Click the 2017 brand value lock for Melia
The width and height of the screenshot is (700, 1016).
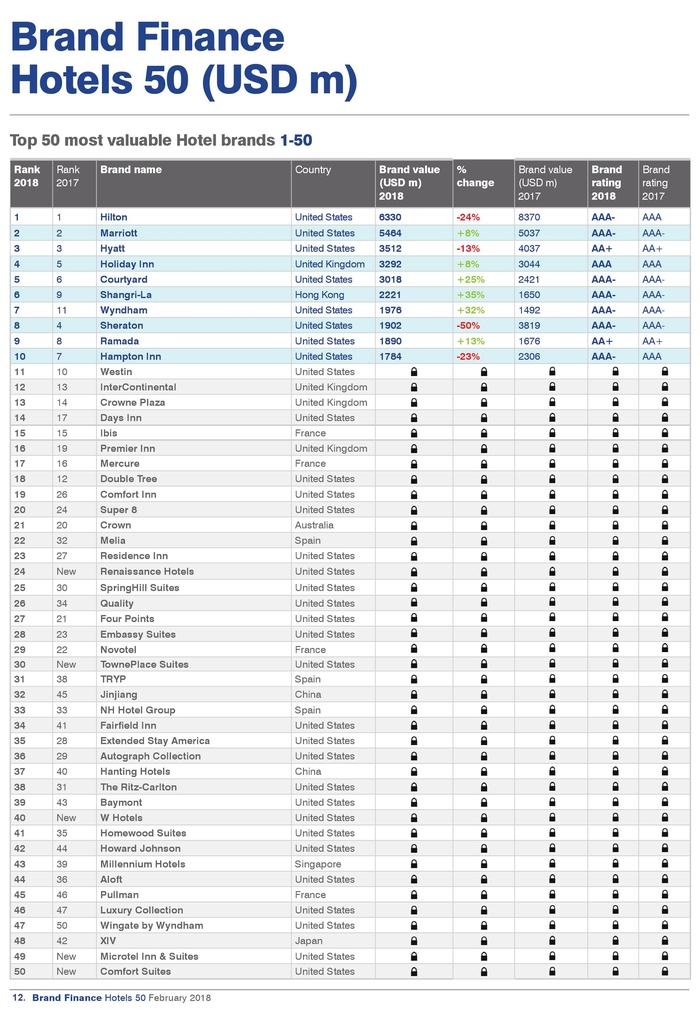click(x=552, y=540)
